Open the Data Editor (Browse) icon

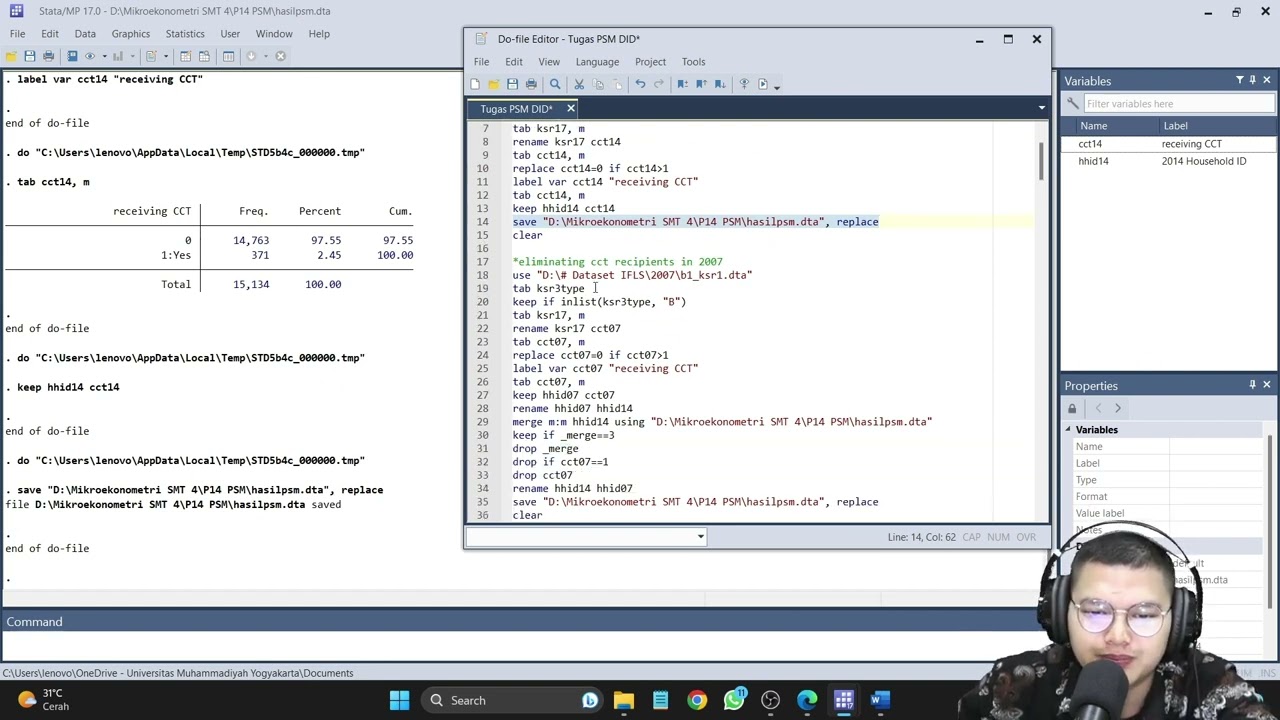tap(204, 56)
